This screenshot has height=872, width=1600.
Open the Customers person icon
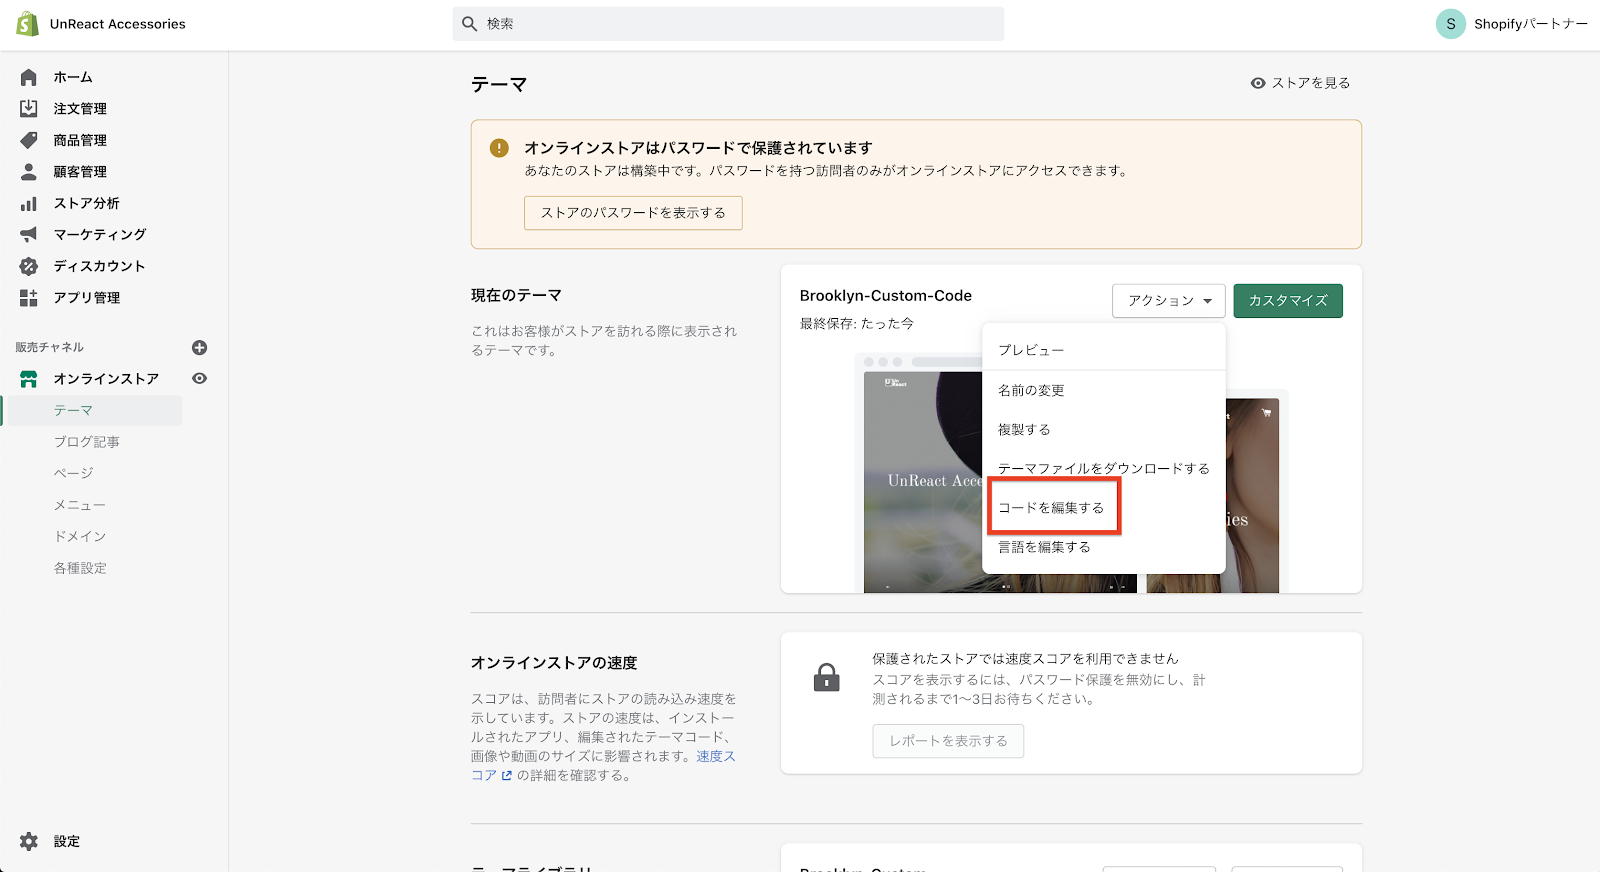29,172
